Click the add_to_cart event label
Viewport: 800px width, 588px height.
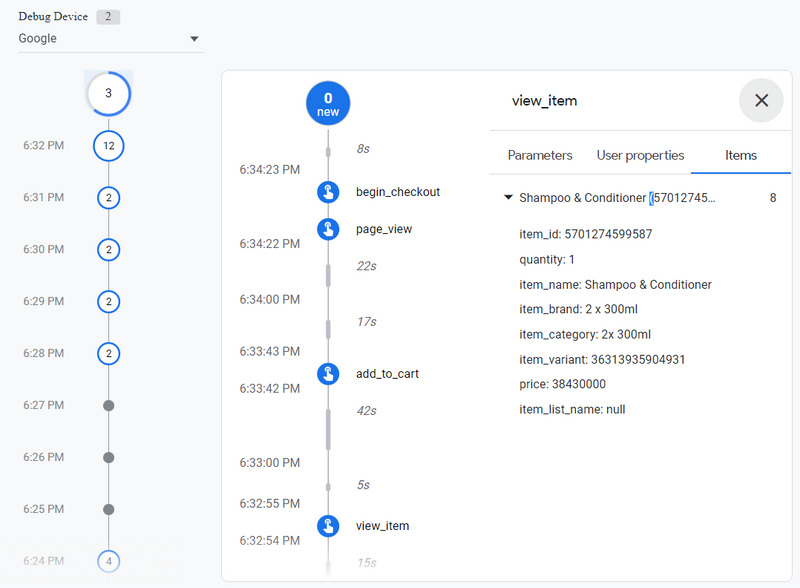click(387, 374)
